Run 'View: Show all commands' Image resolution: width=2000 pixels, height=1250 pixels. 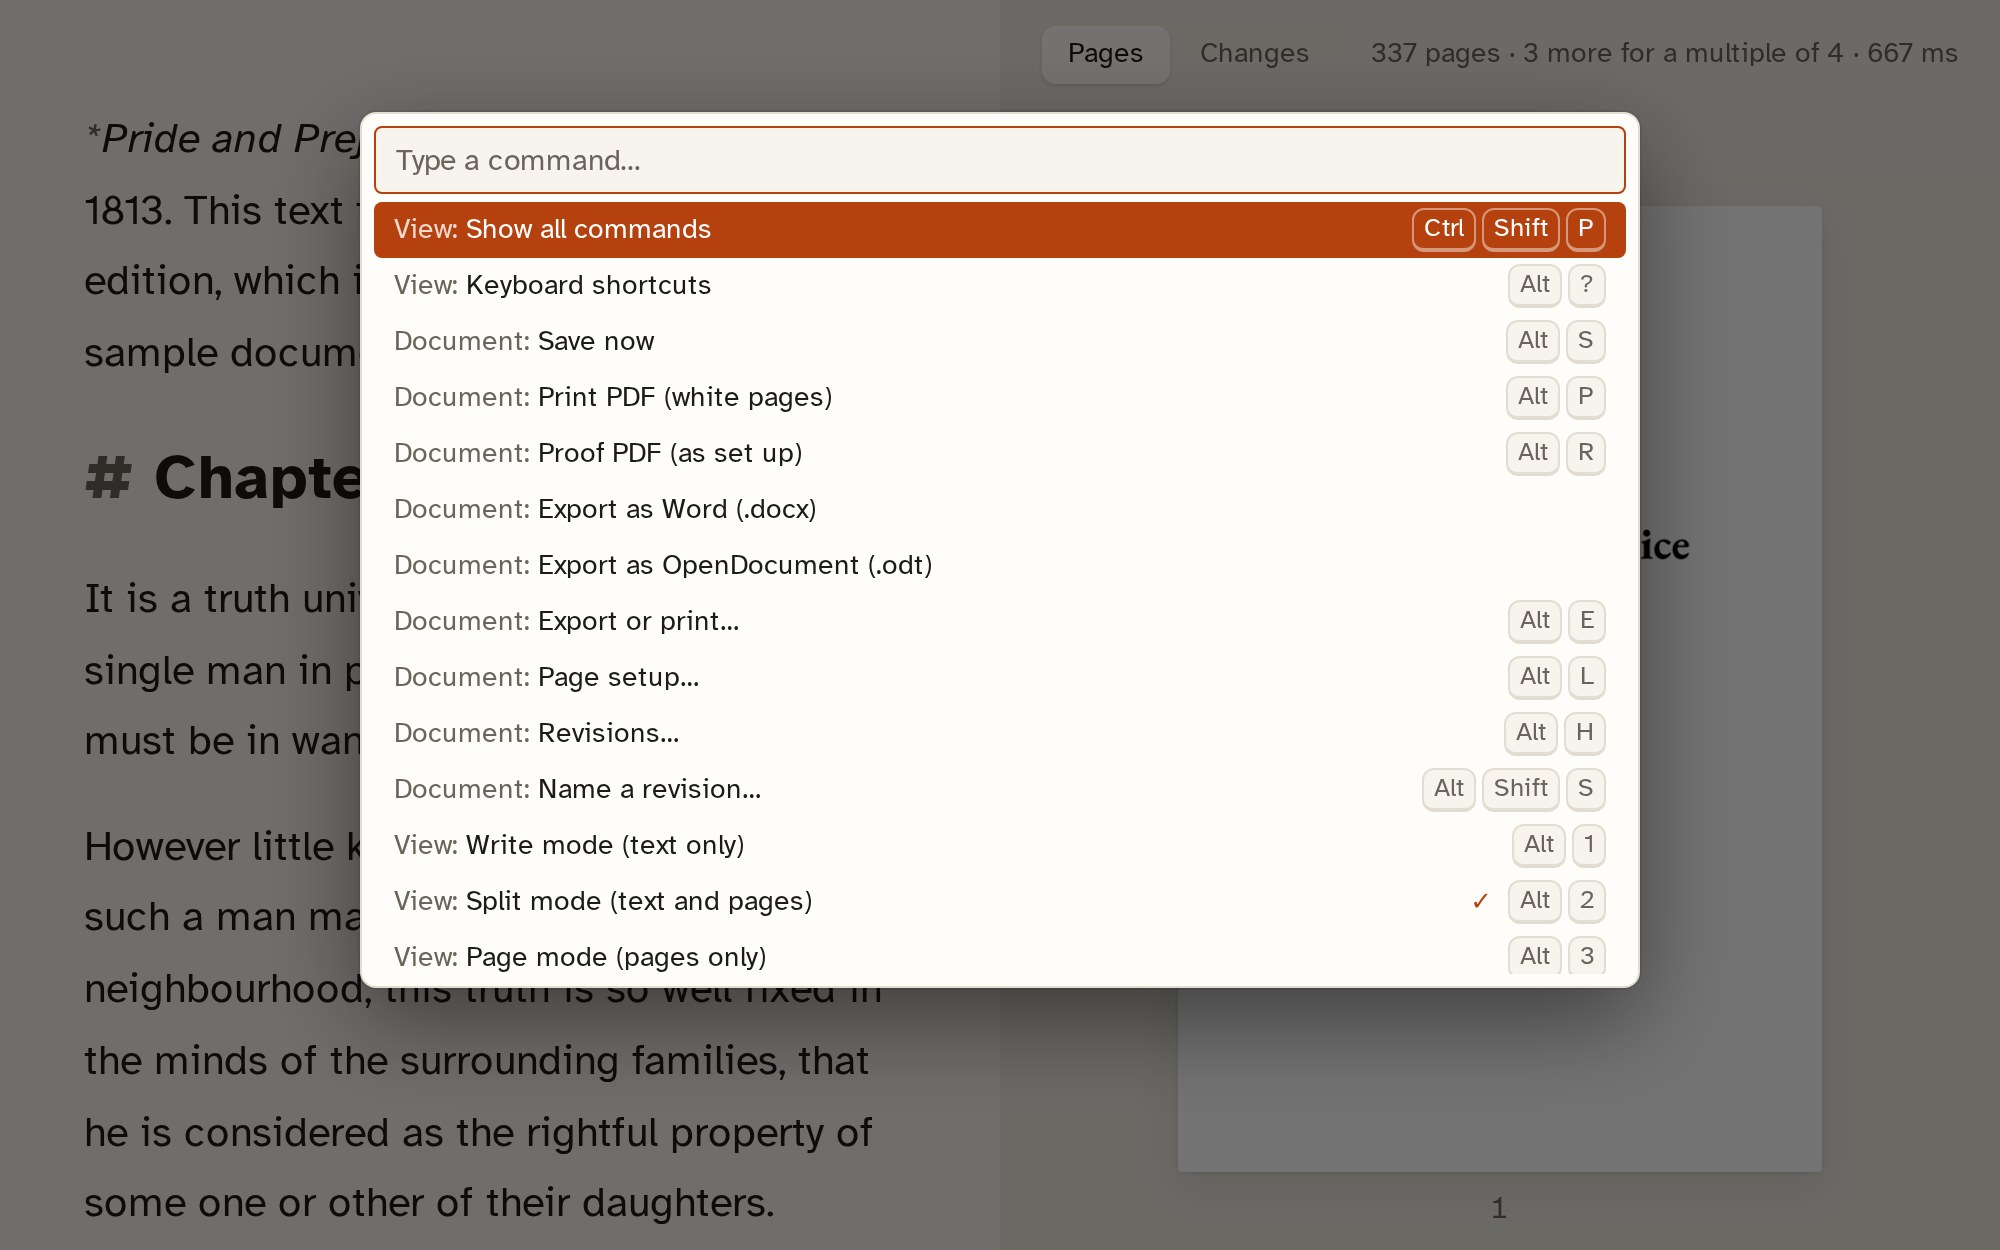(999, 229)
